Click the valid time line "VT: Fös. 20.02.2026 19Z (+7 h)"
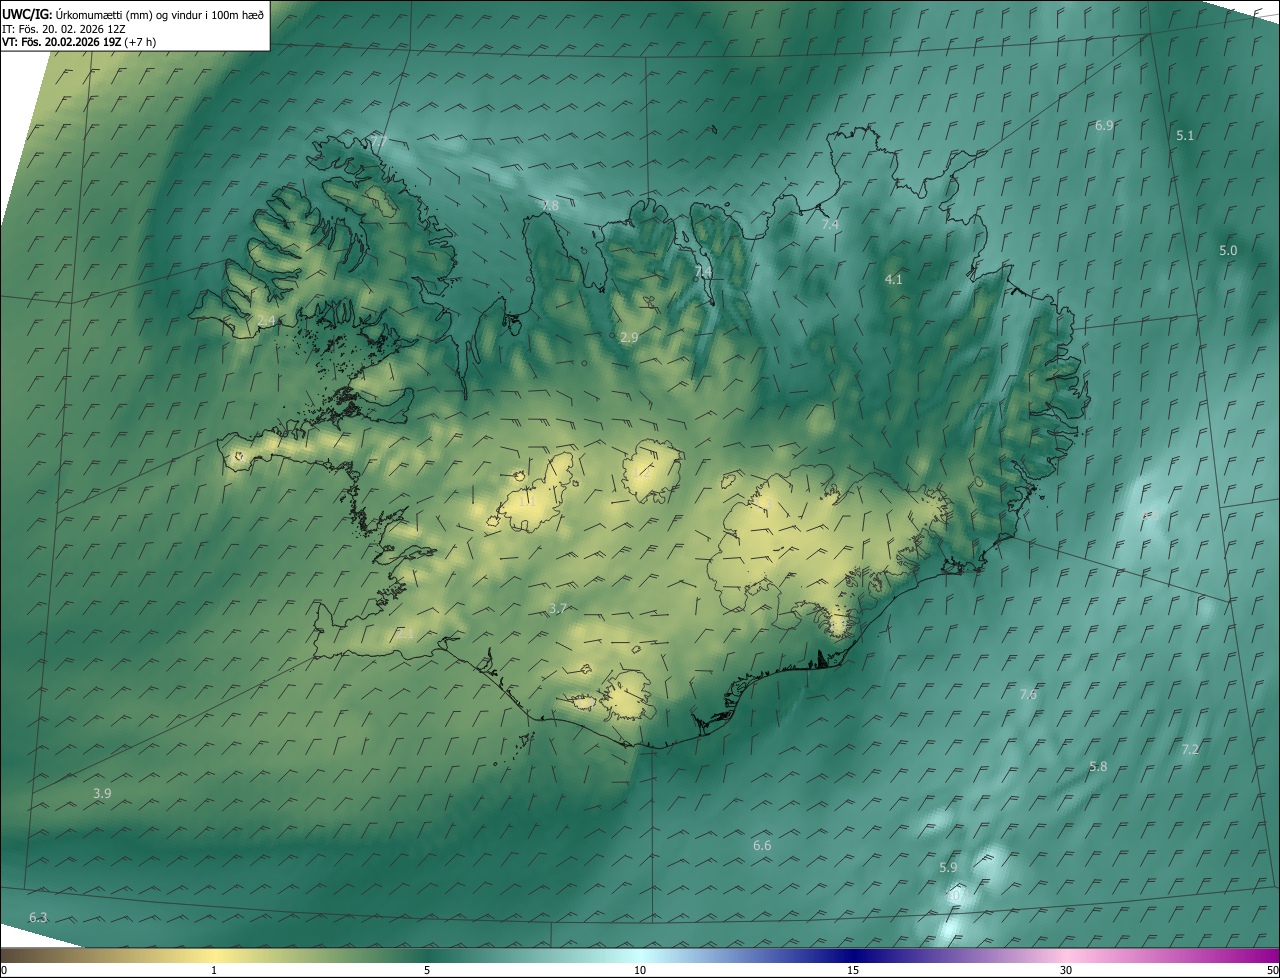Image resolution: width=1280 pixels, height=978 pixels. click(79, 42)
